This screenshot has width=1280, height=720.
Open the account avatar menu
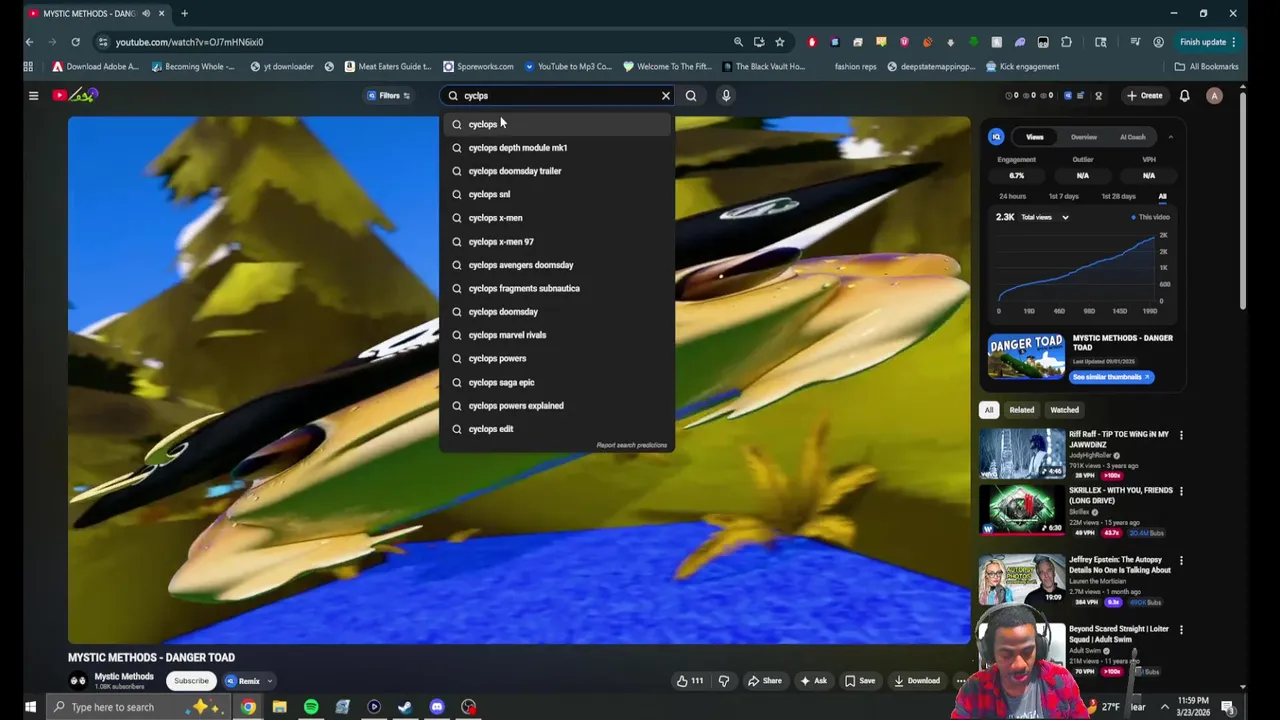pyautogui.click(x=1214, y=96)
